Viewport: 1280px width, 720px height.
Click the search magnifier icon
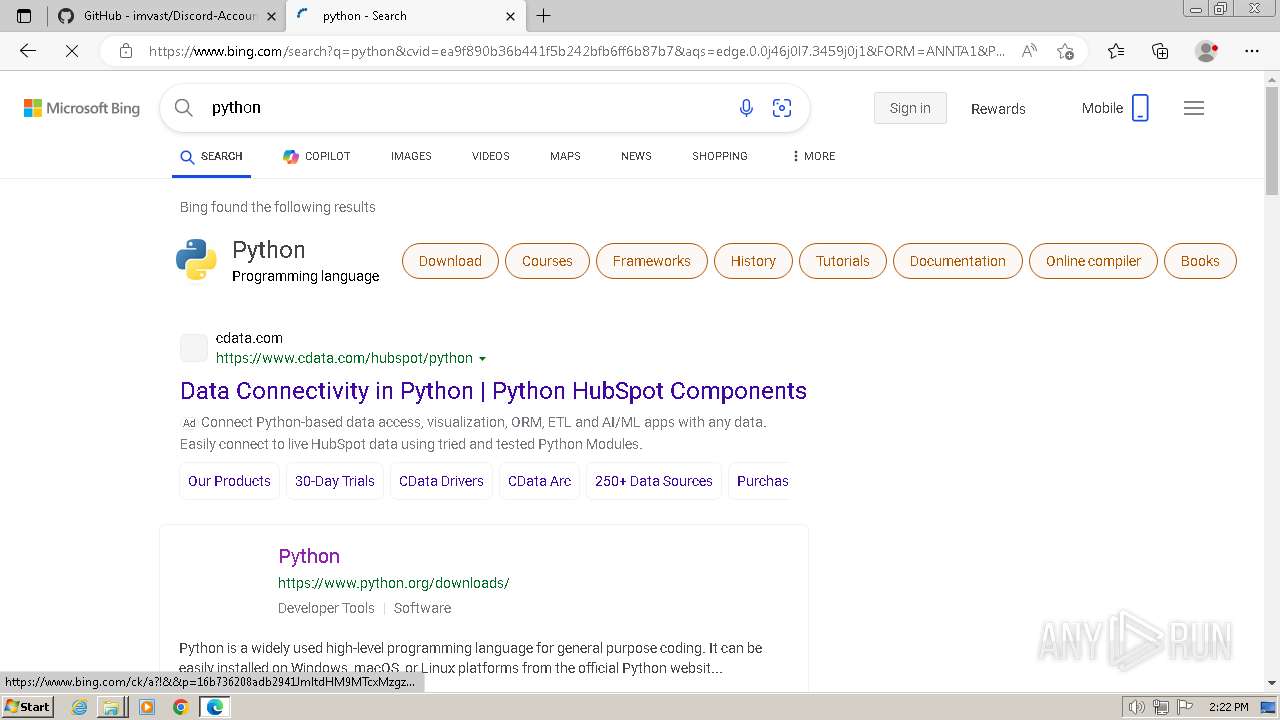[183, 108]
